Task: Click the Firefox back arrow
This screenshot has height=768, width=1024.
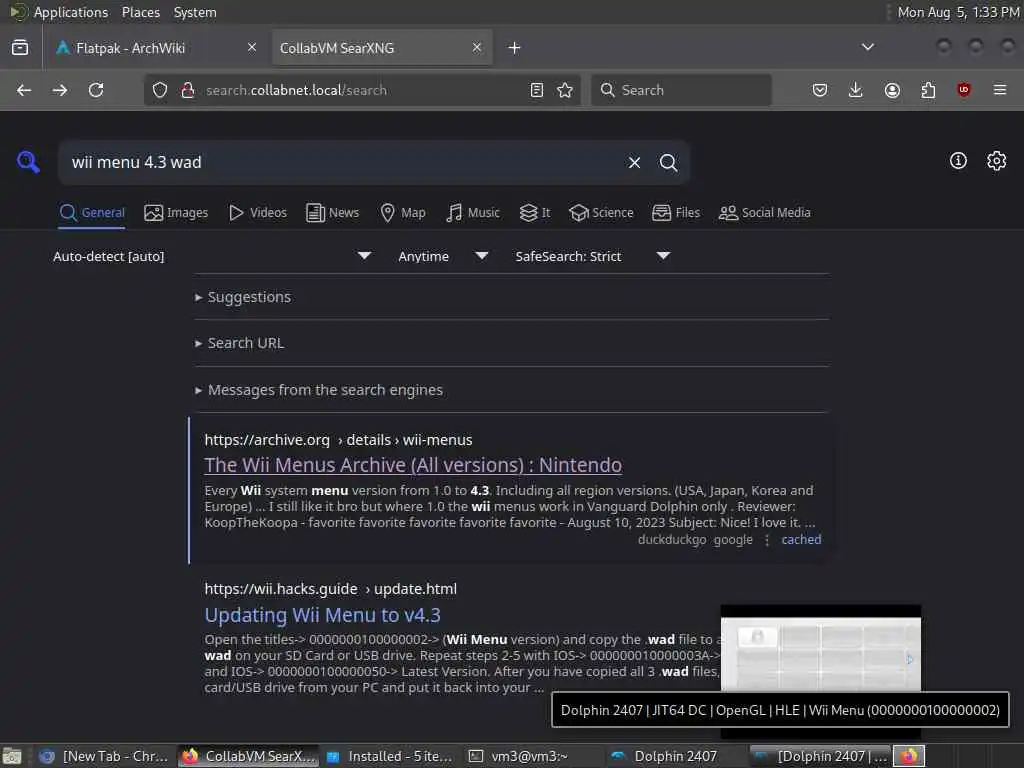Action: [24, 90]
